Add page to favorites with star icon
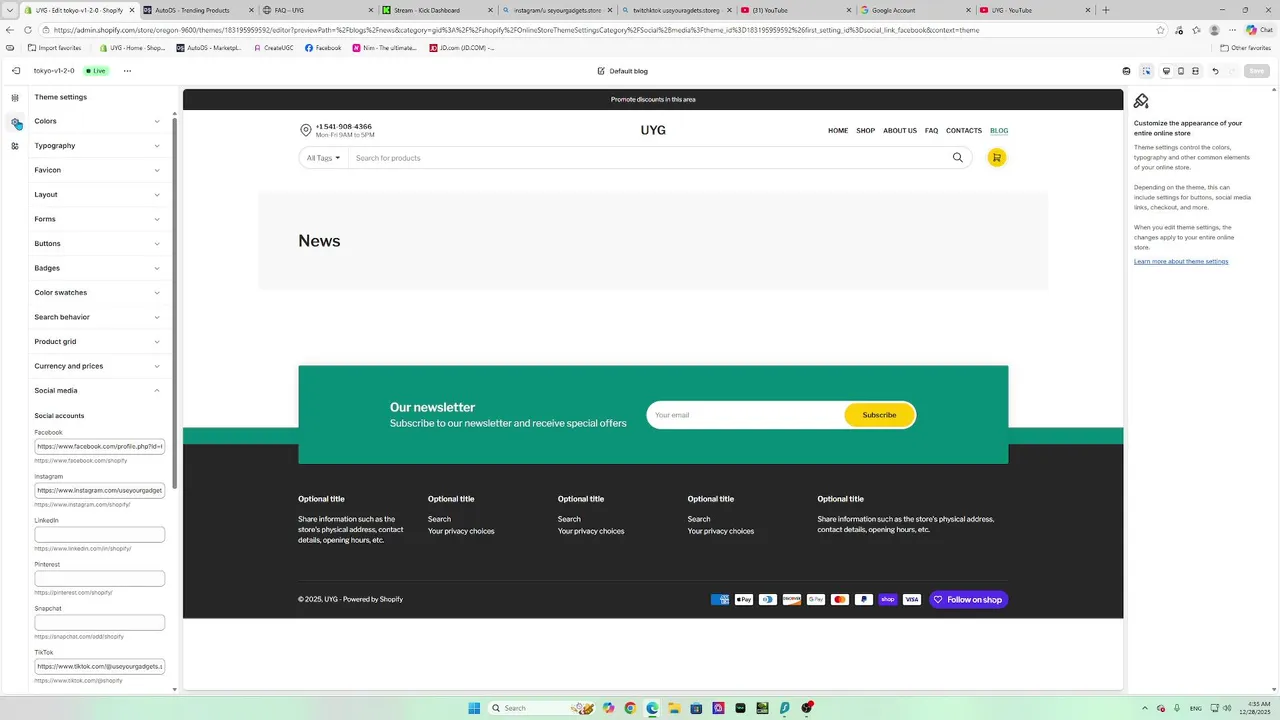 click(1160, 30)
